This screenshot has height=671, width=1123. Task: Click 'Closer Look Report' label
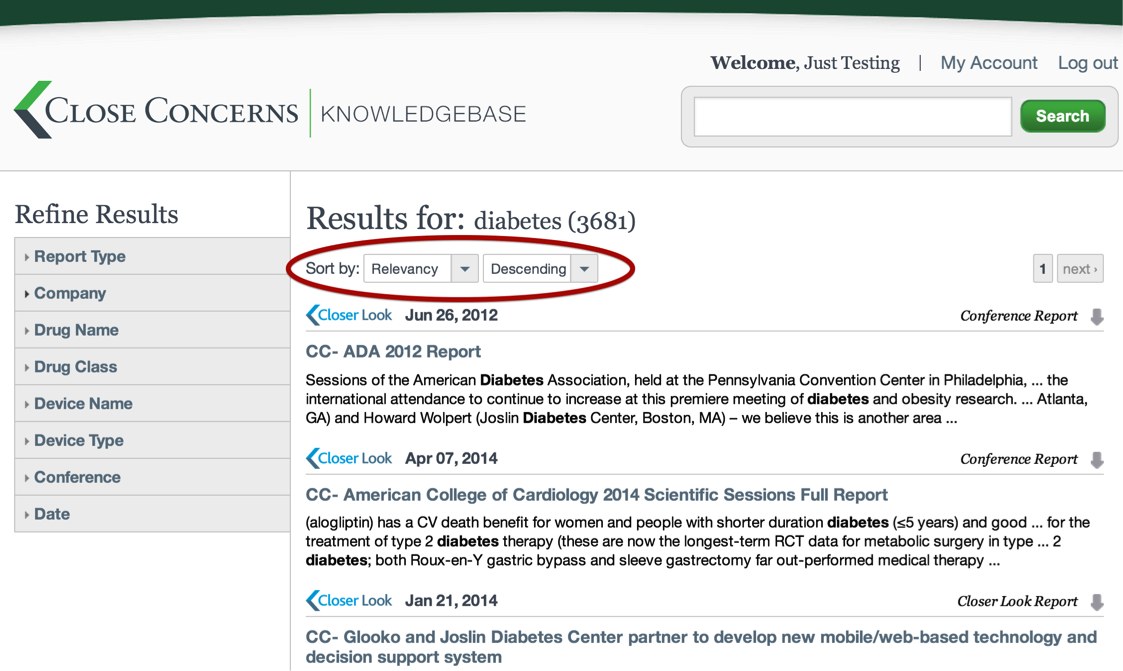(x=1017, y=602)
